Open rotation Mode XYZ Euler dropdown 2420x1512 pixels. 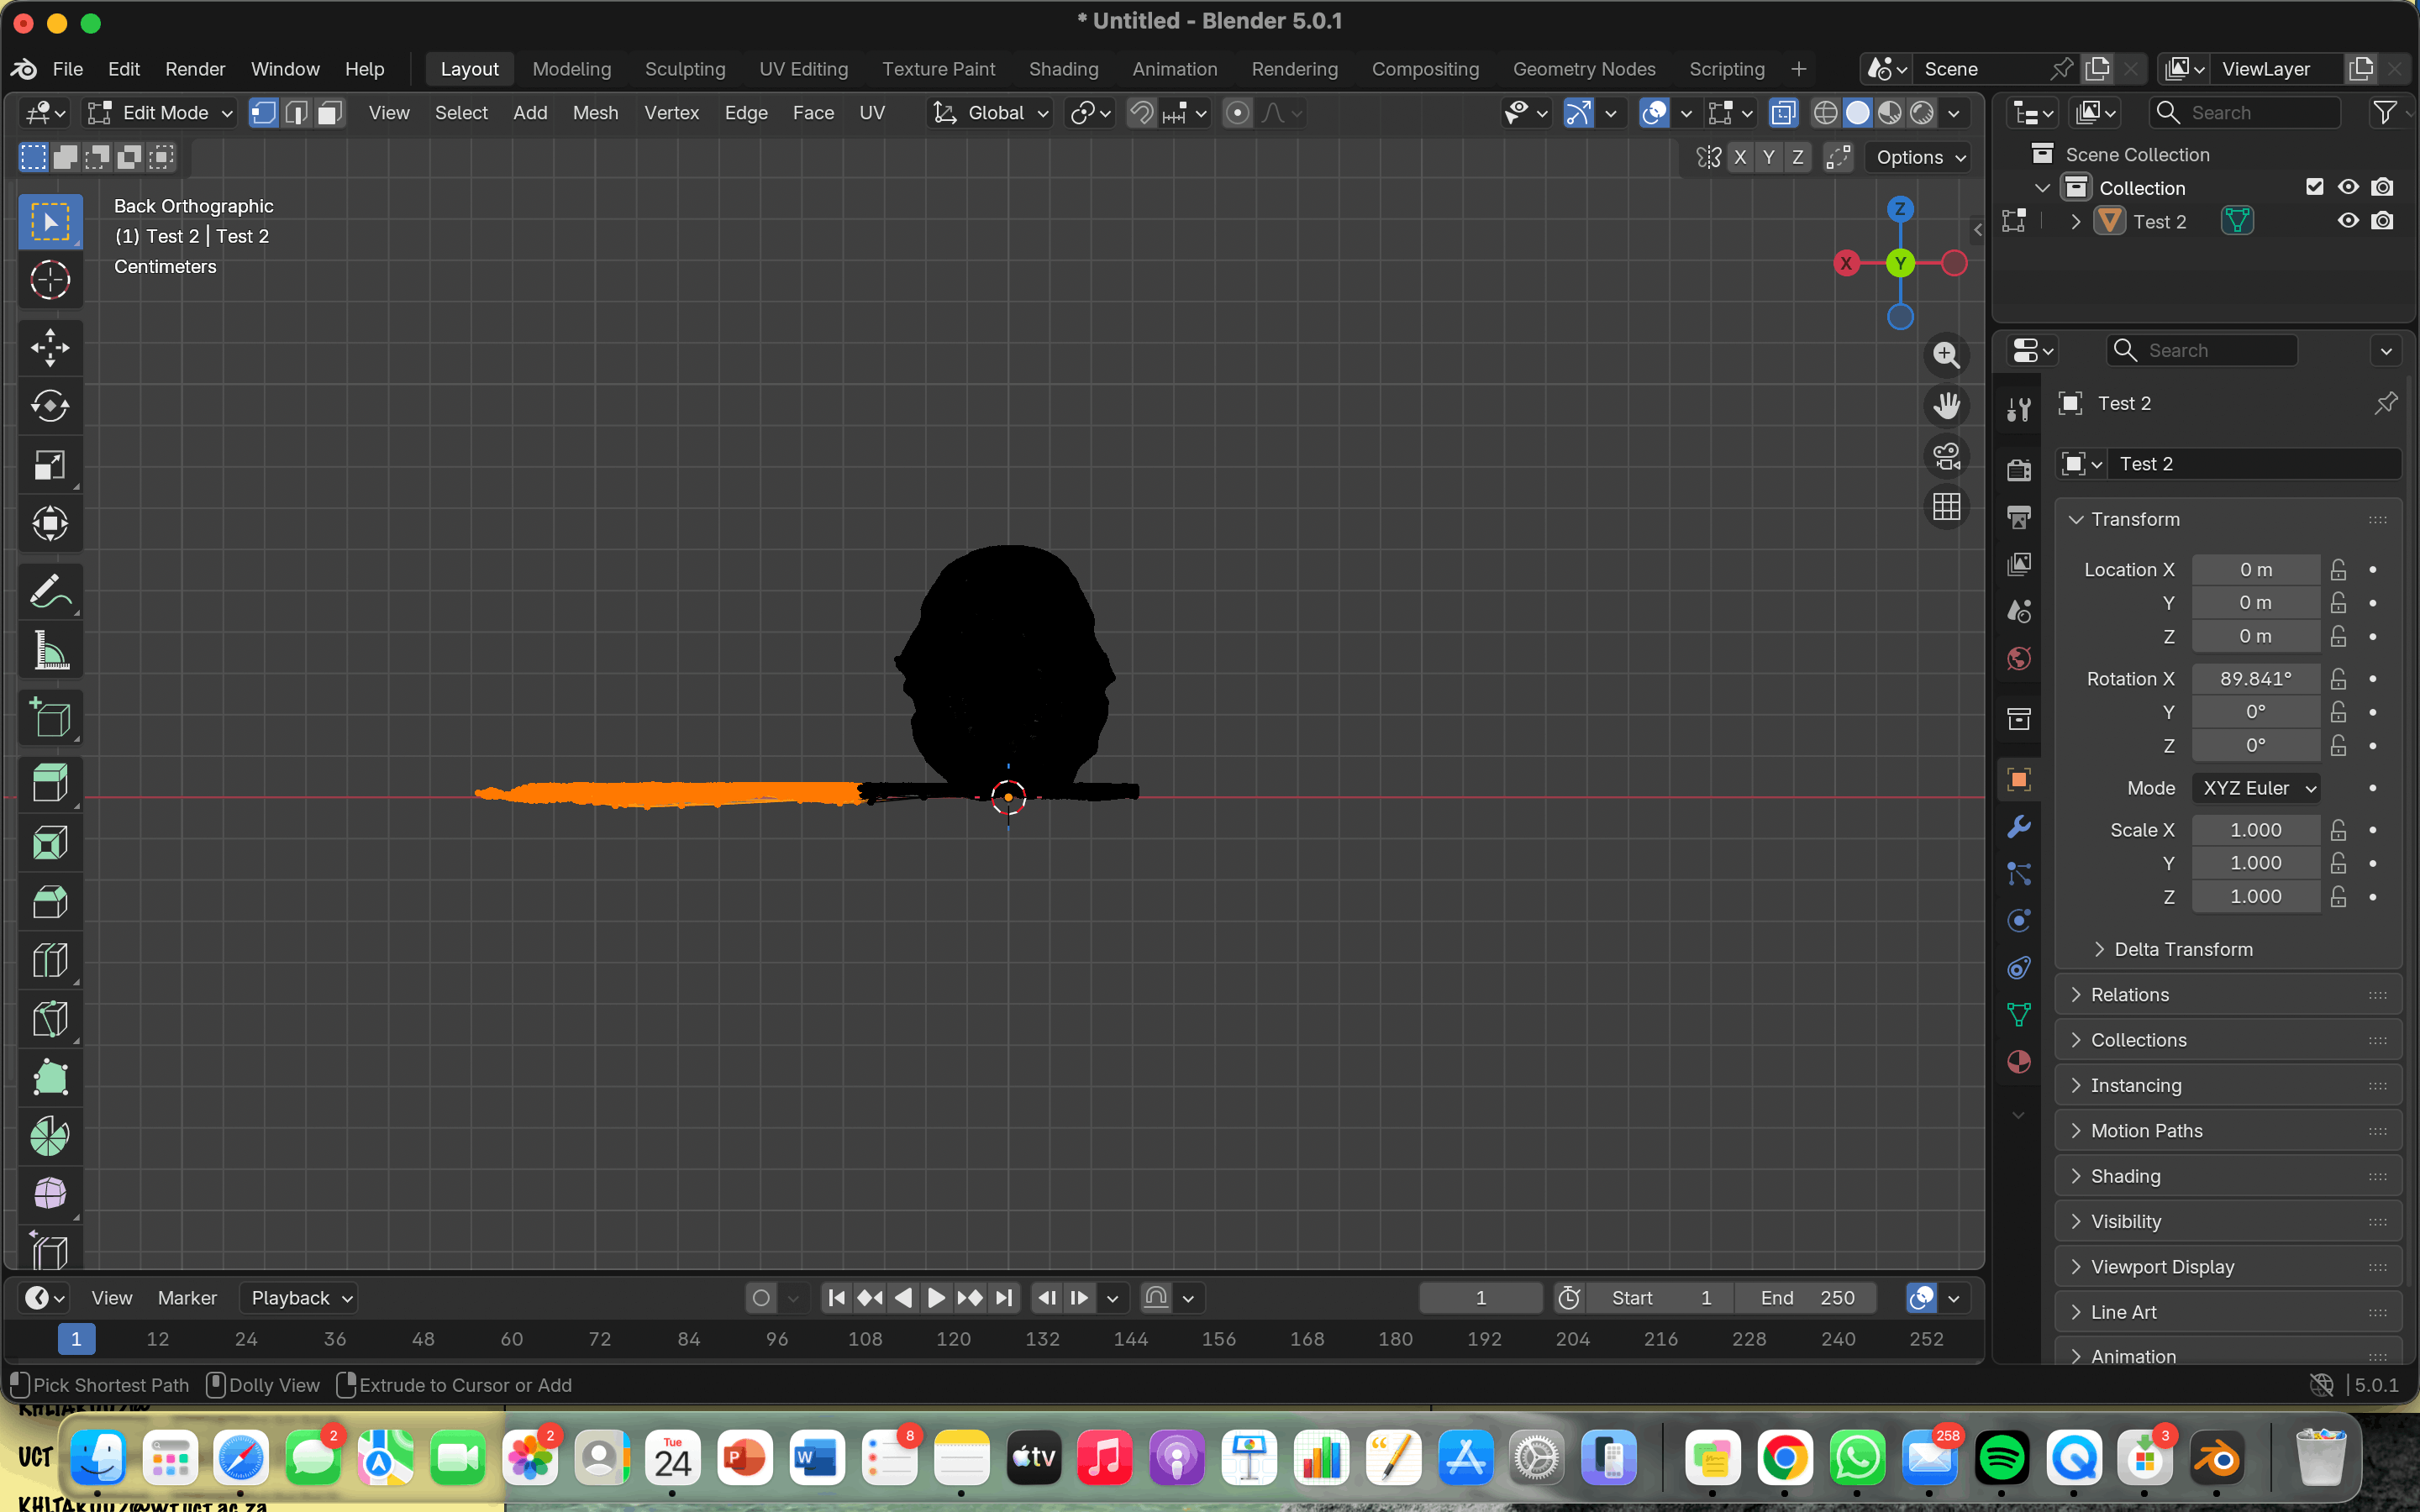[2258, 788]
